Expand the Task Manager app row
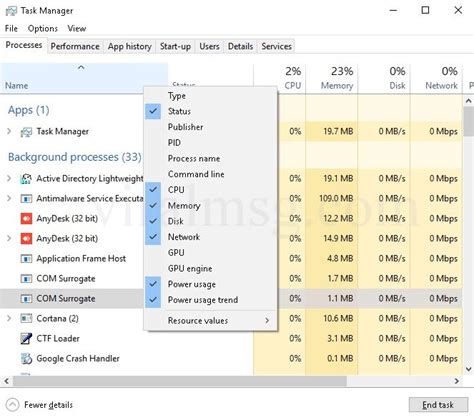This screenshot has height=420, width=474. coord(9,132)
